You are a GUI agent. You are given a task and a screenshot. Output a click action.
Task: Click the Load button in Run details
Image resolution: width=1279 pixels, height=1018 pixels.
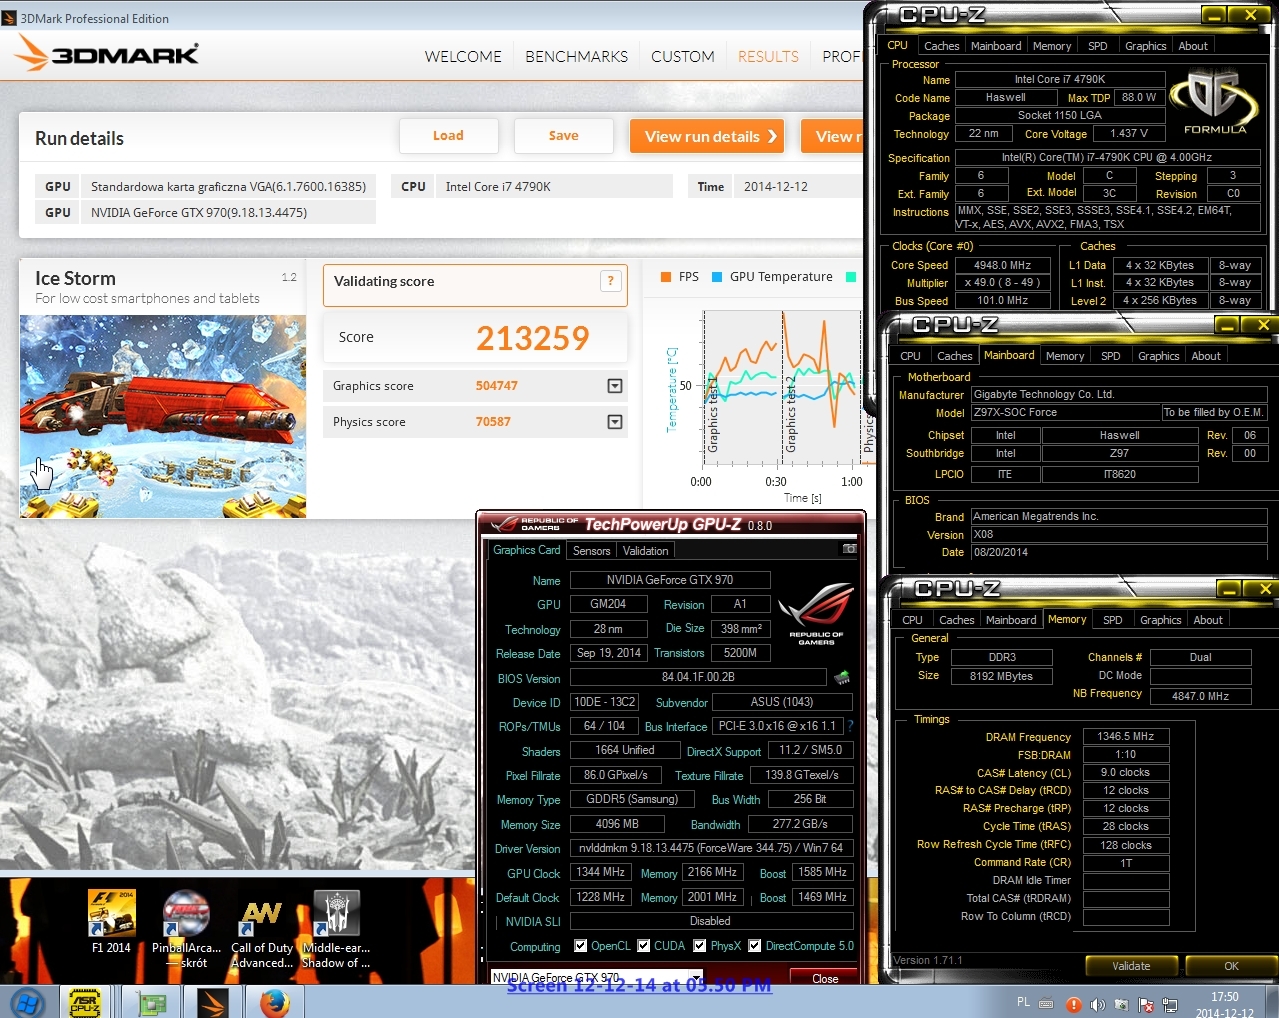coord(448,136)
